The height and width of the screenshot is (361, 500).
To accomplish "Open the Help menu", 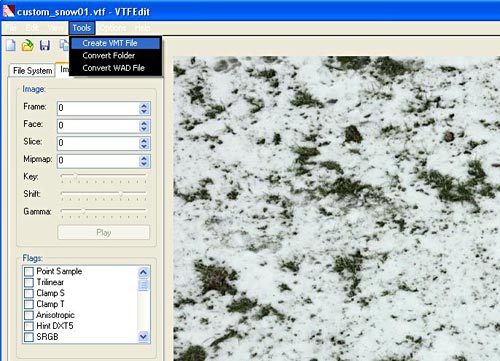I will (143, 28).
